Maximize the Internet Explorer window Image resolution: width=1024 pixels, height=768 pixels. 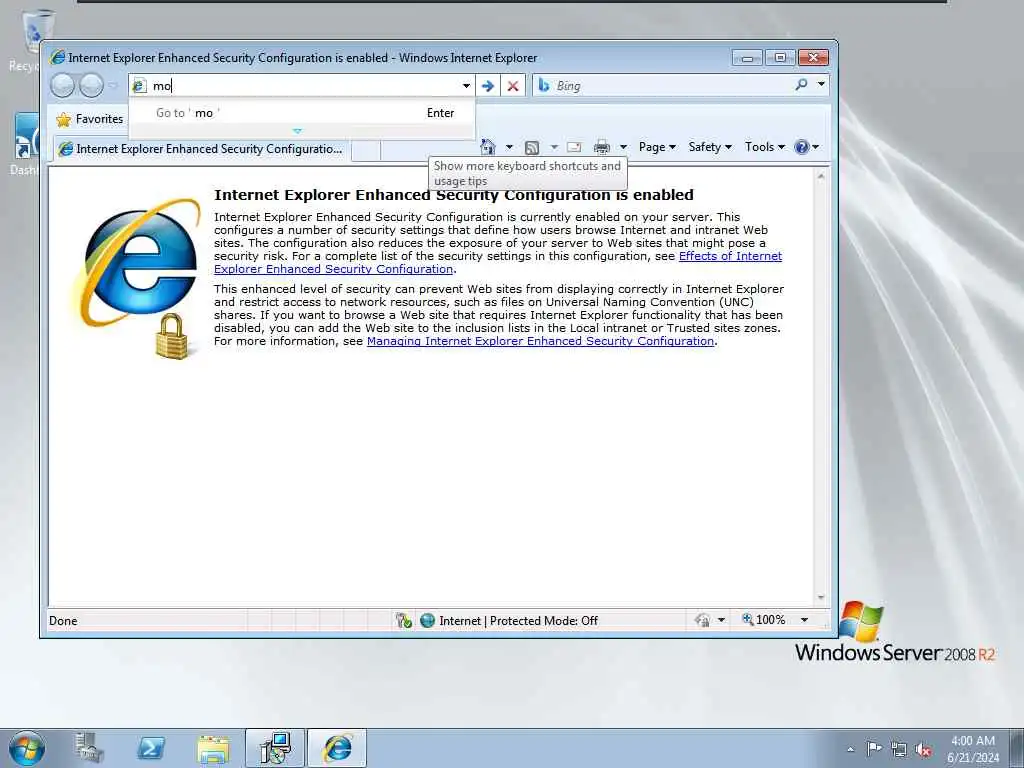pyautogui.click(x=780, y=58)
